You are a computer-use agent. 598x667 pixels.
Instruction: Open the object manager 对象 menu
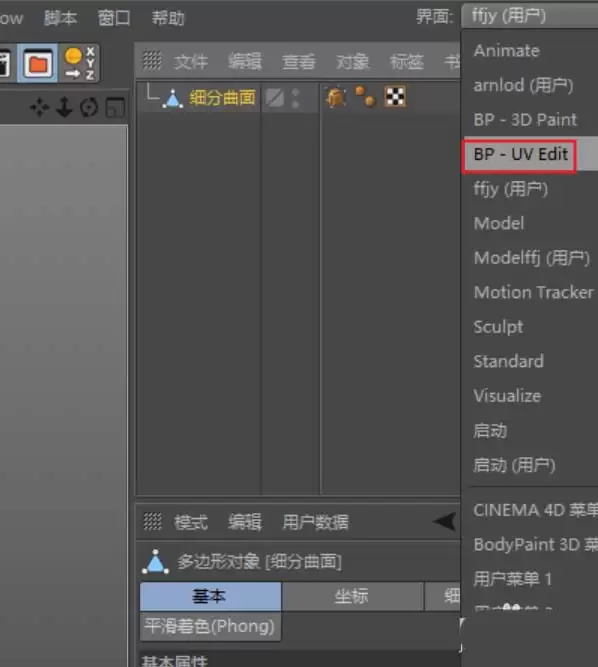tap(352, 62)
